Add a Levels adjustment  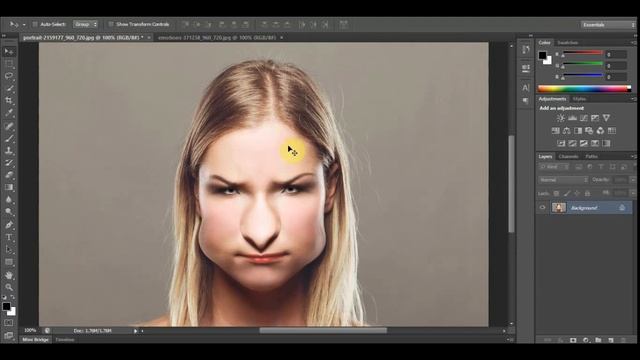click(x=572, y=118)
